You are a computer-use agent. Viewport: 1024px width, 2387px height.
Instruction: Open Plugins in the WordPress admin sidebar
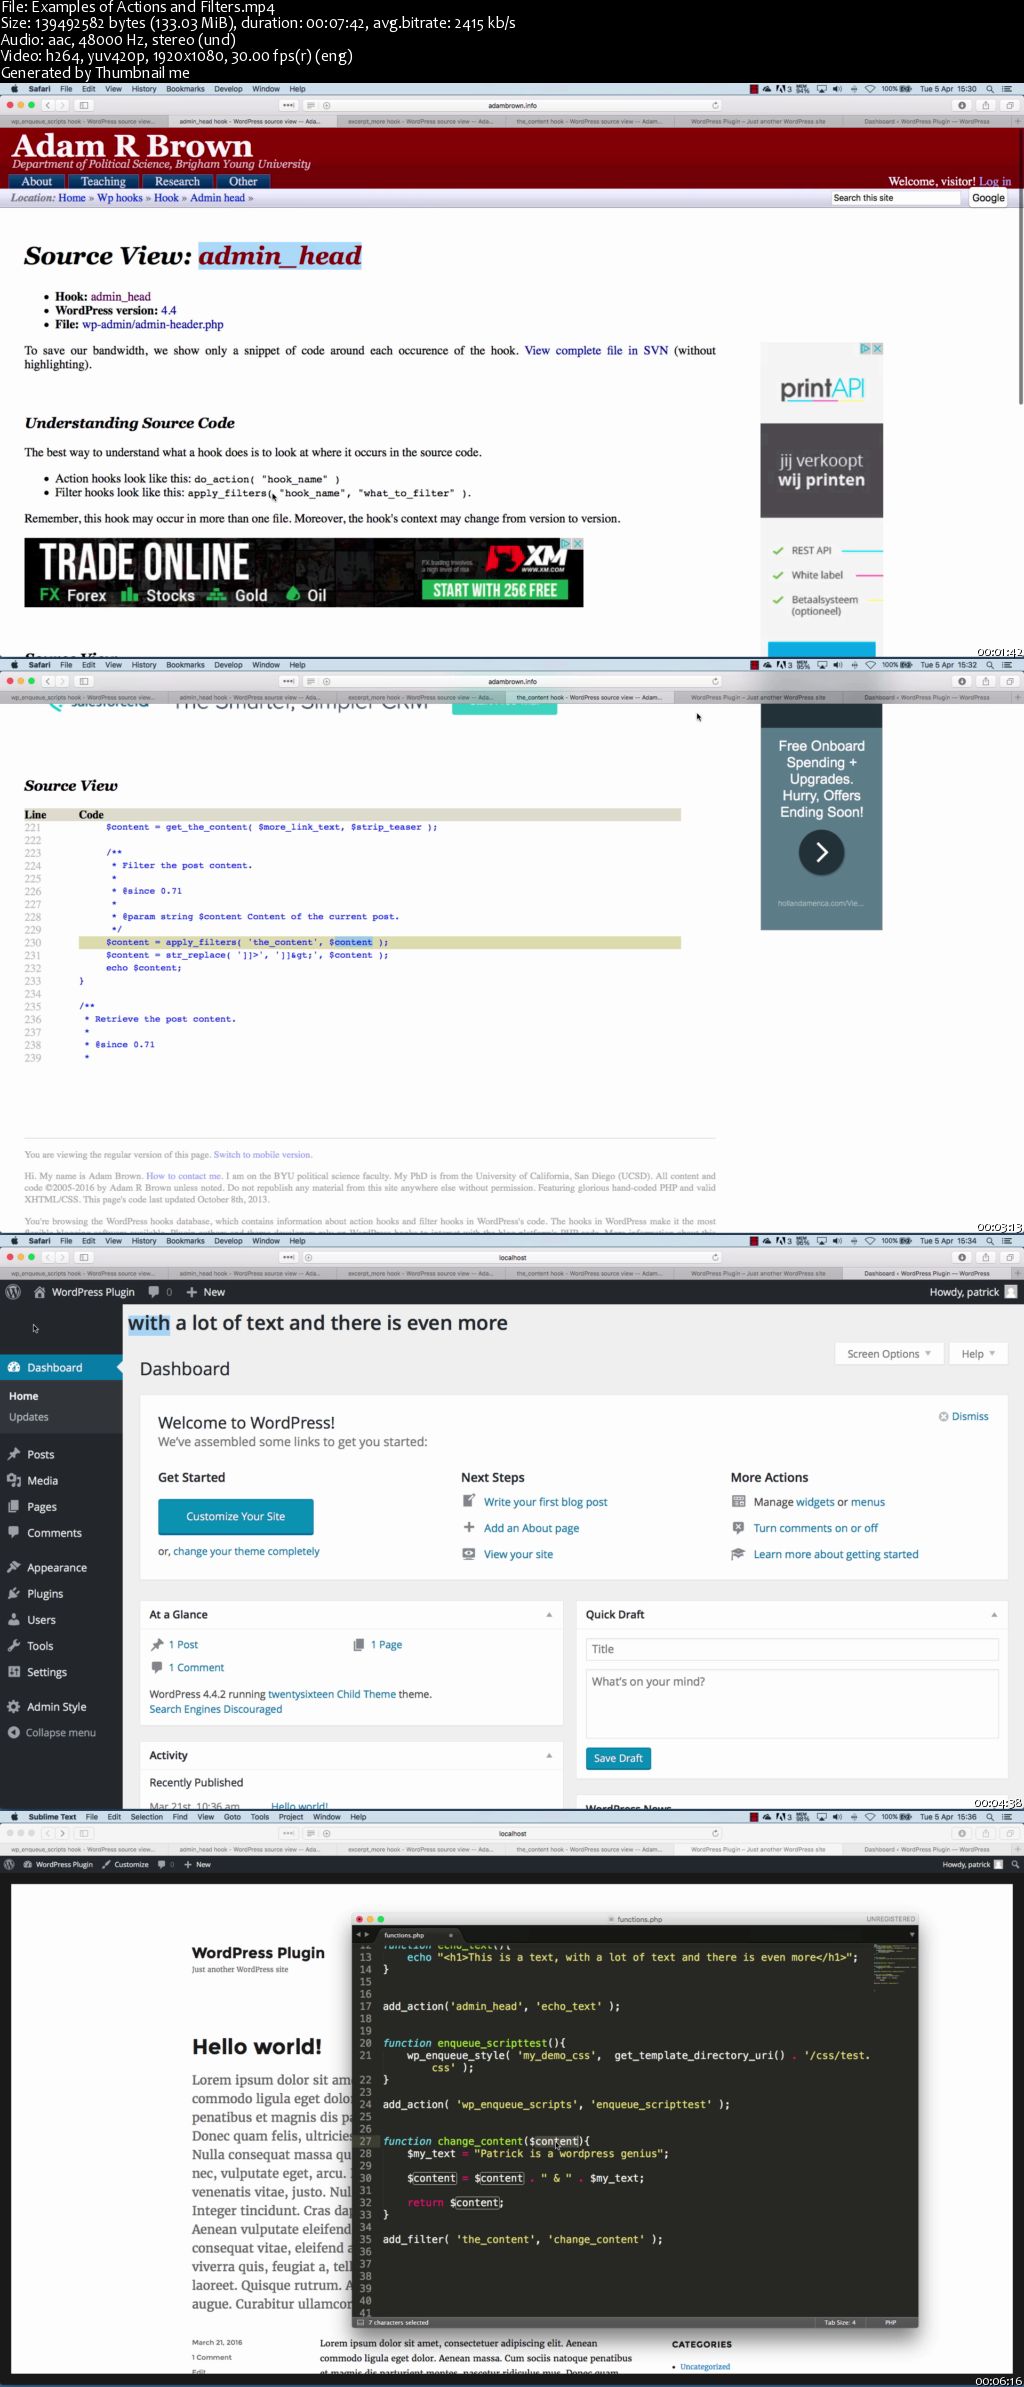(x=45, y=1593)
